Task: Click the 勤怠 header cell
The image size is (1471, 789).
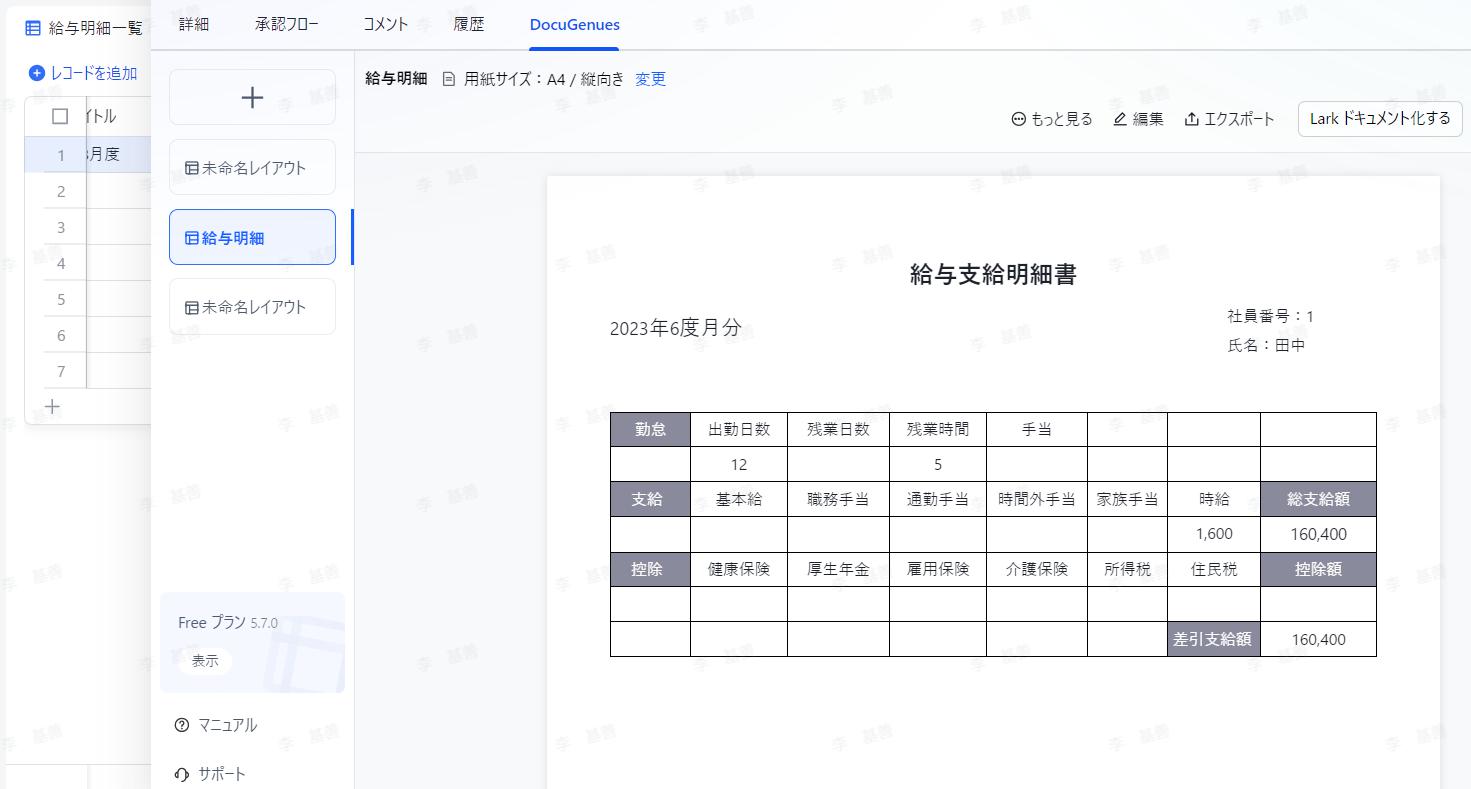Action: click(650, 429)
